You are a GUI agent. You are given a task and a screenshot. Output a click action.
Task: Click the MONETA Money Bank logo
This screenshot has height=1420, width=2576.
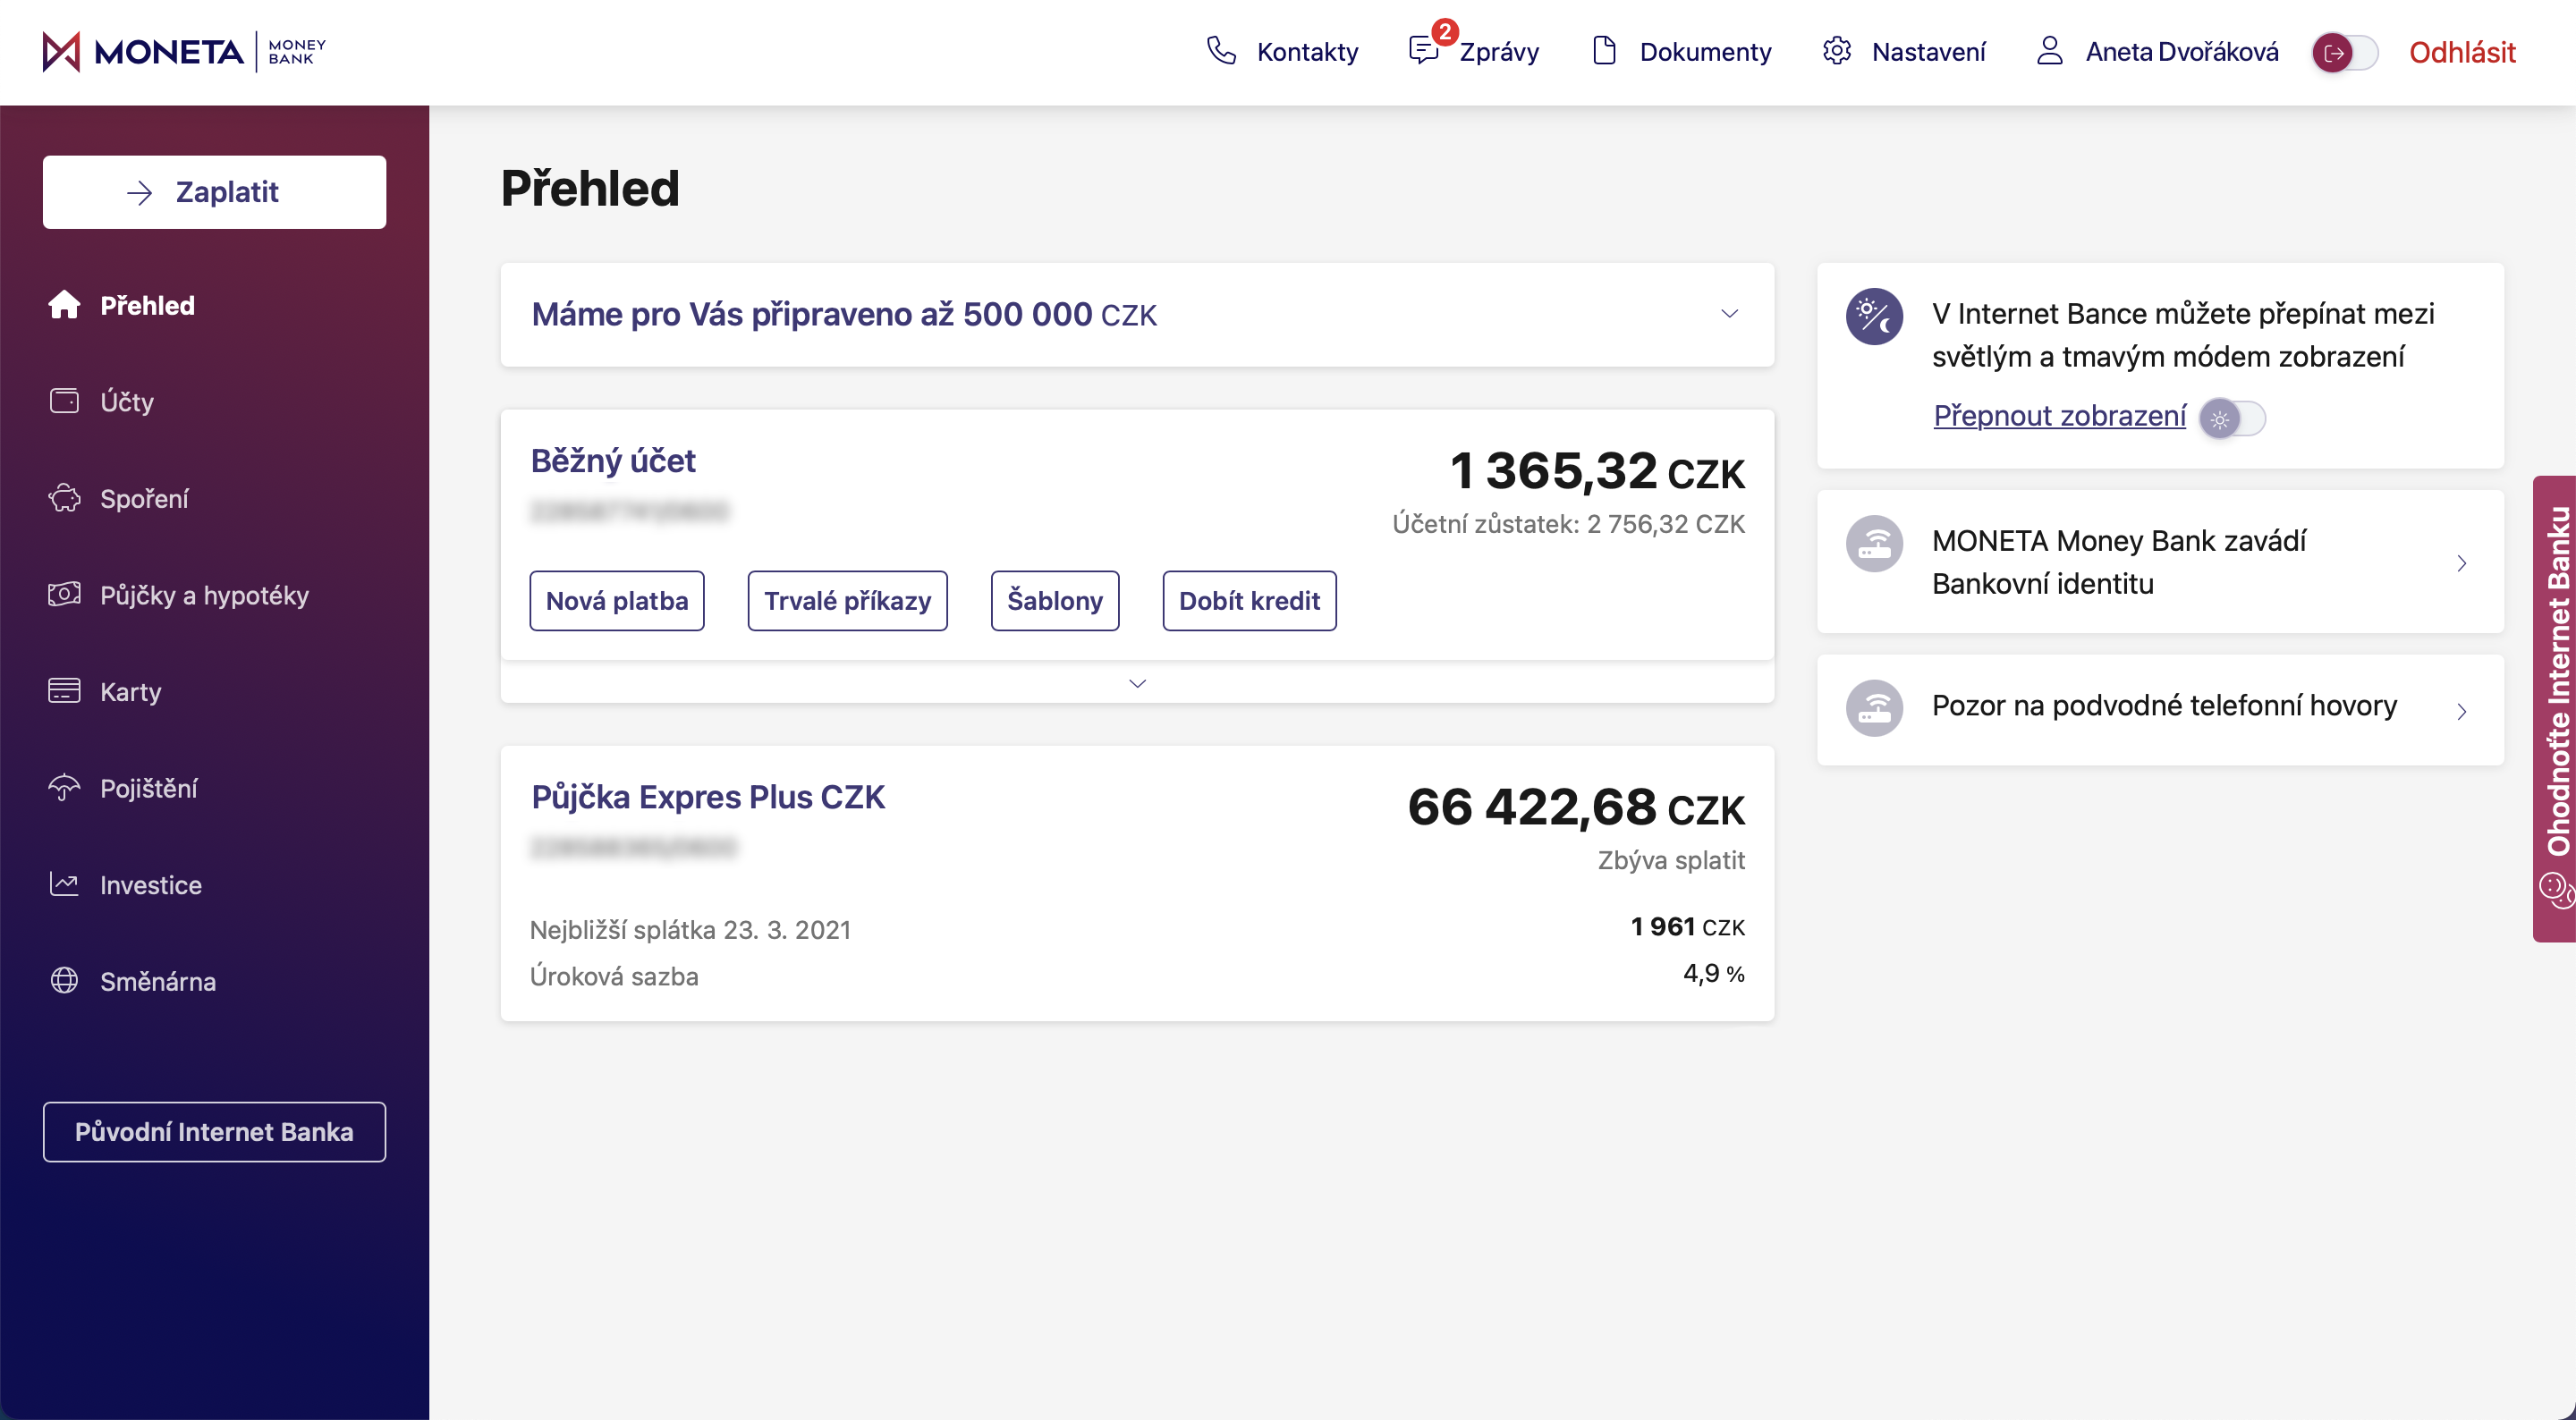184,52
